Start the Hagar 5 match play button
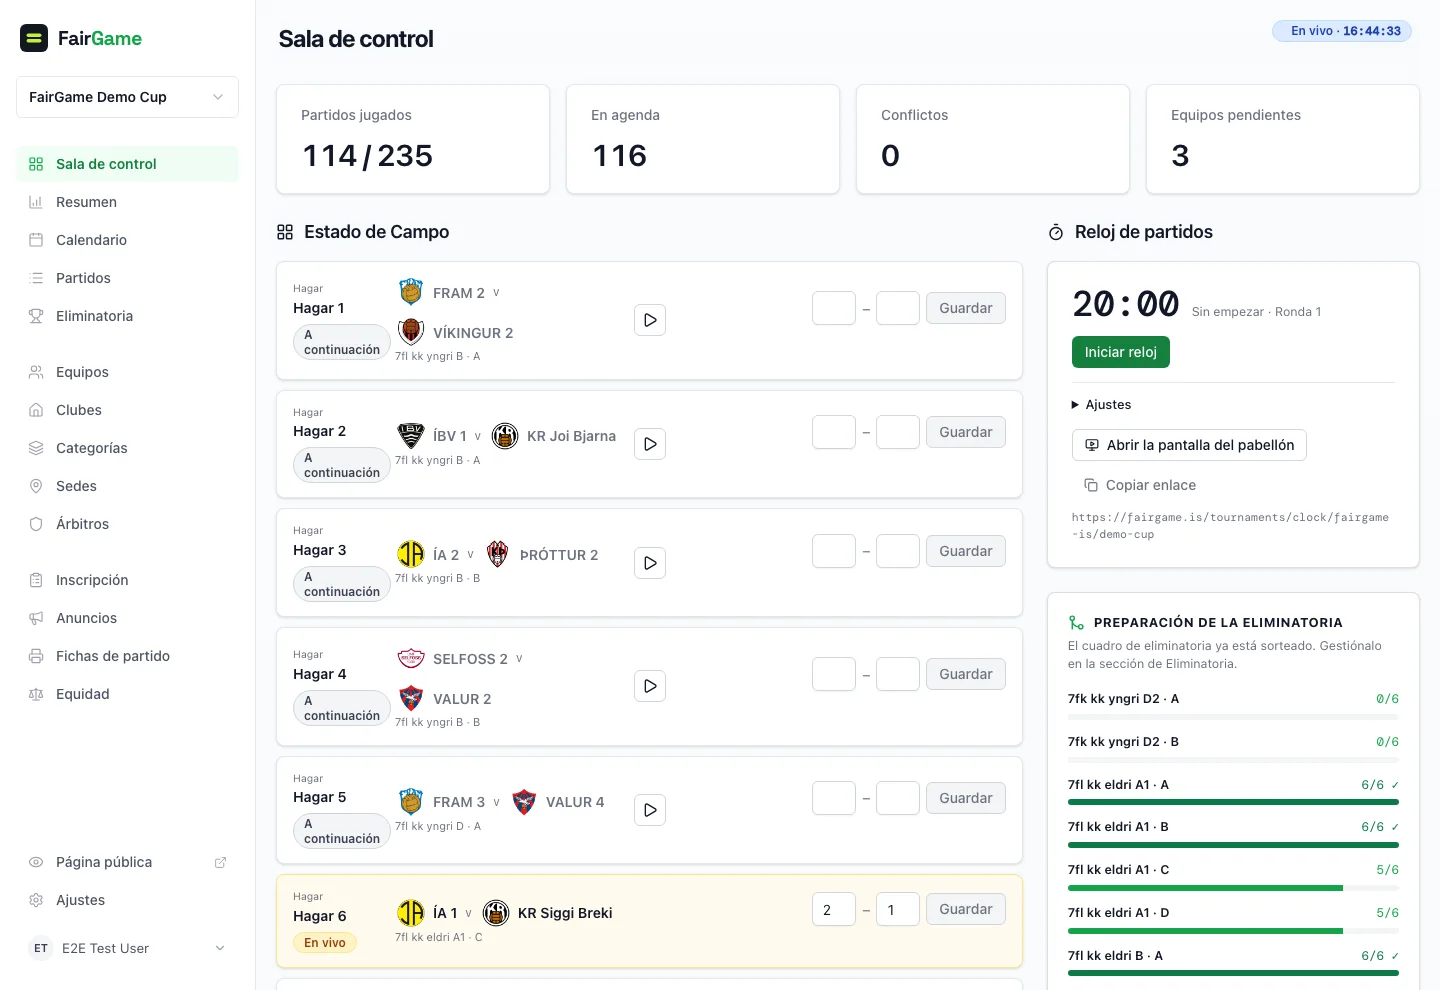The height and width of the screenshot is (990, 1440). [x=650, y=810]
